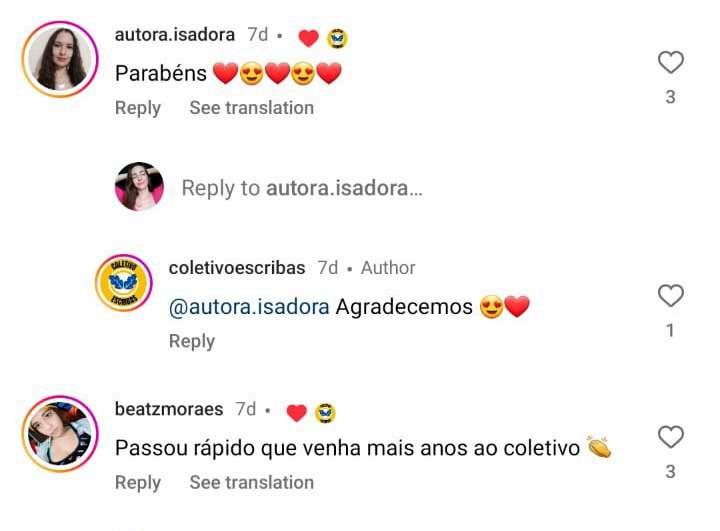
Task: Like autora.isadora's Parabéns comment
Action: (x=671, y=62)
